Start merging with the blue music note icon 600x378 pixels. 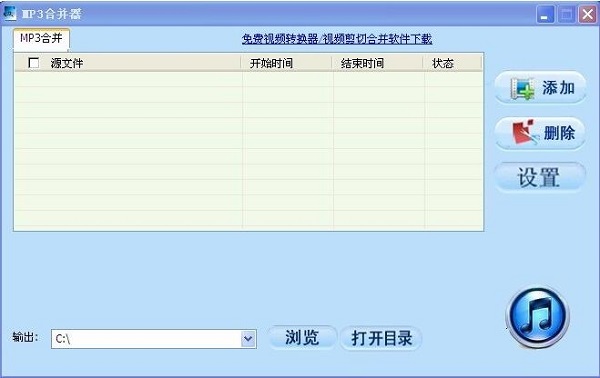[x=538, y=317]
